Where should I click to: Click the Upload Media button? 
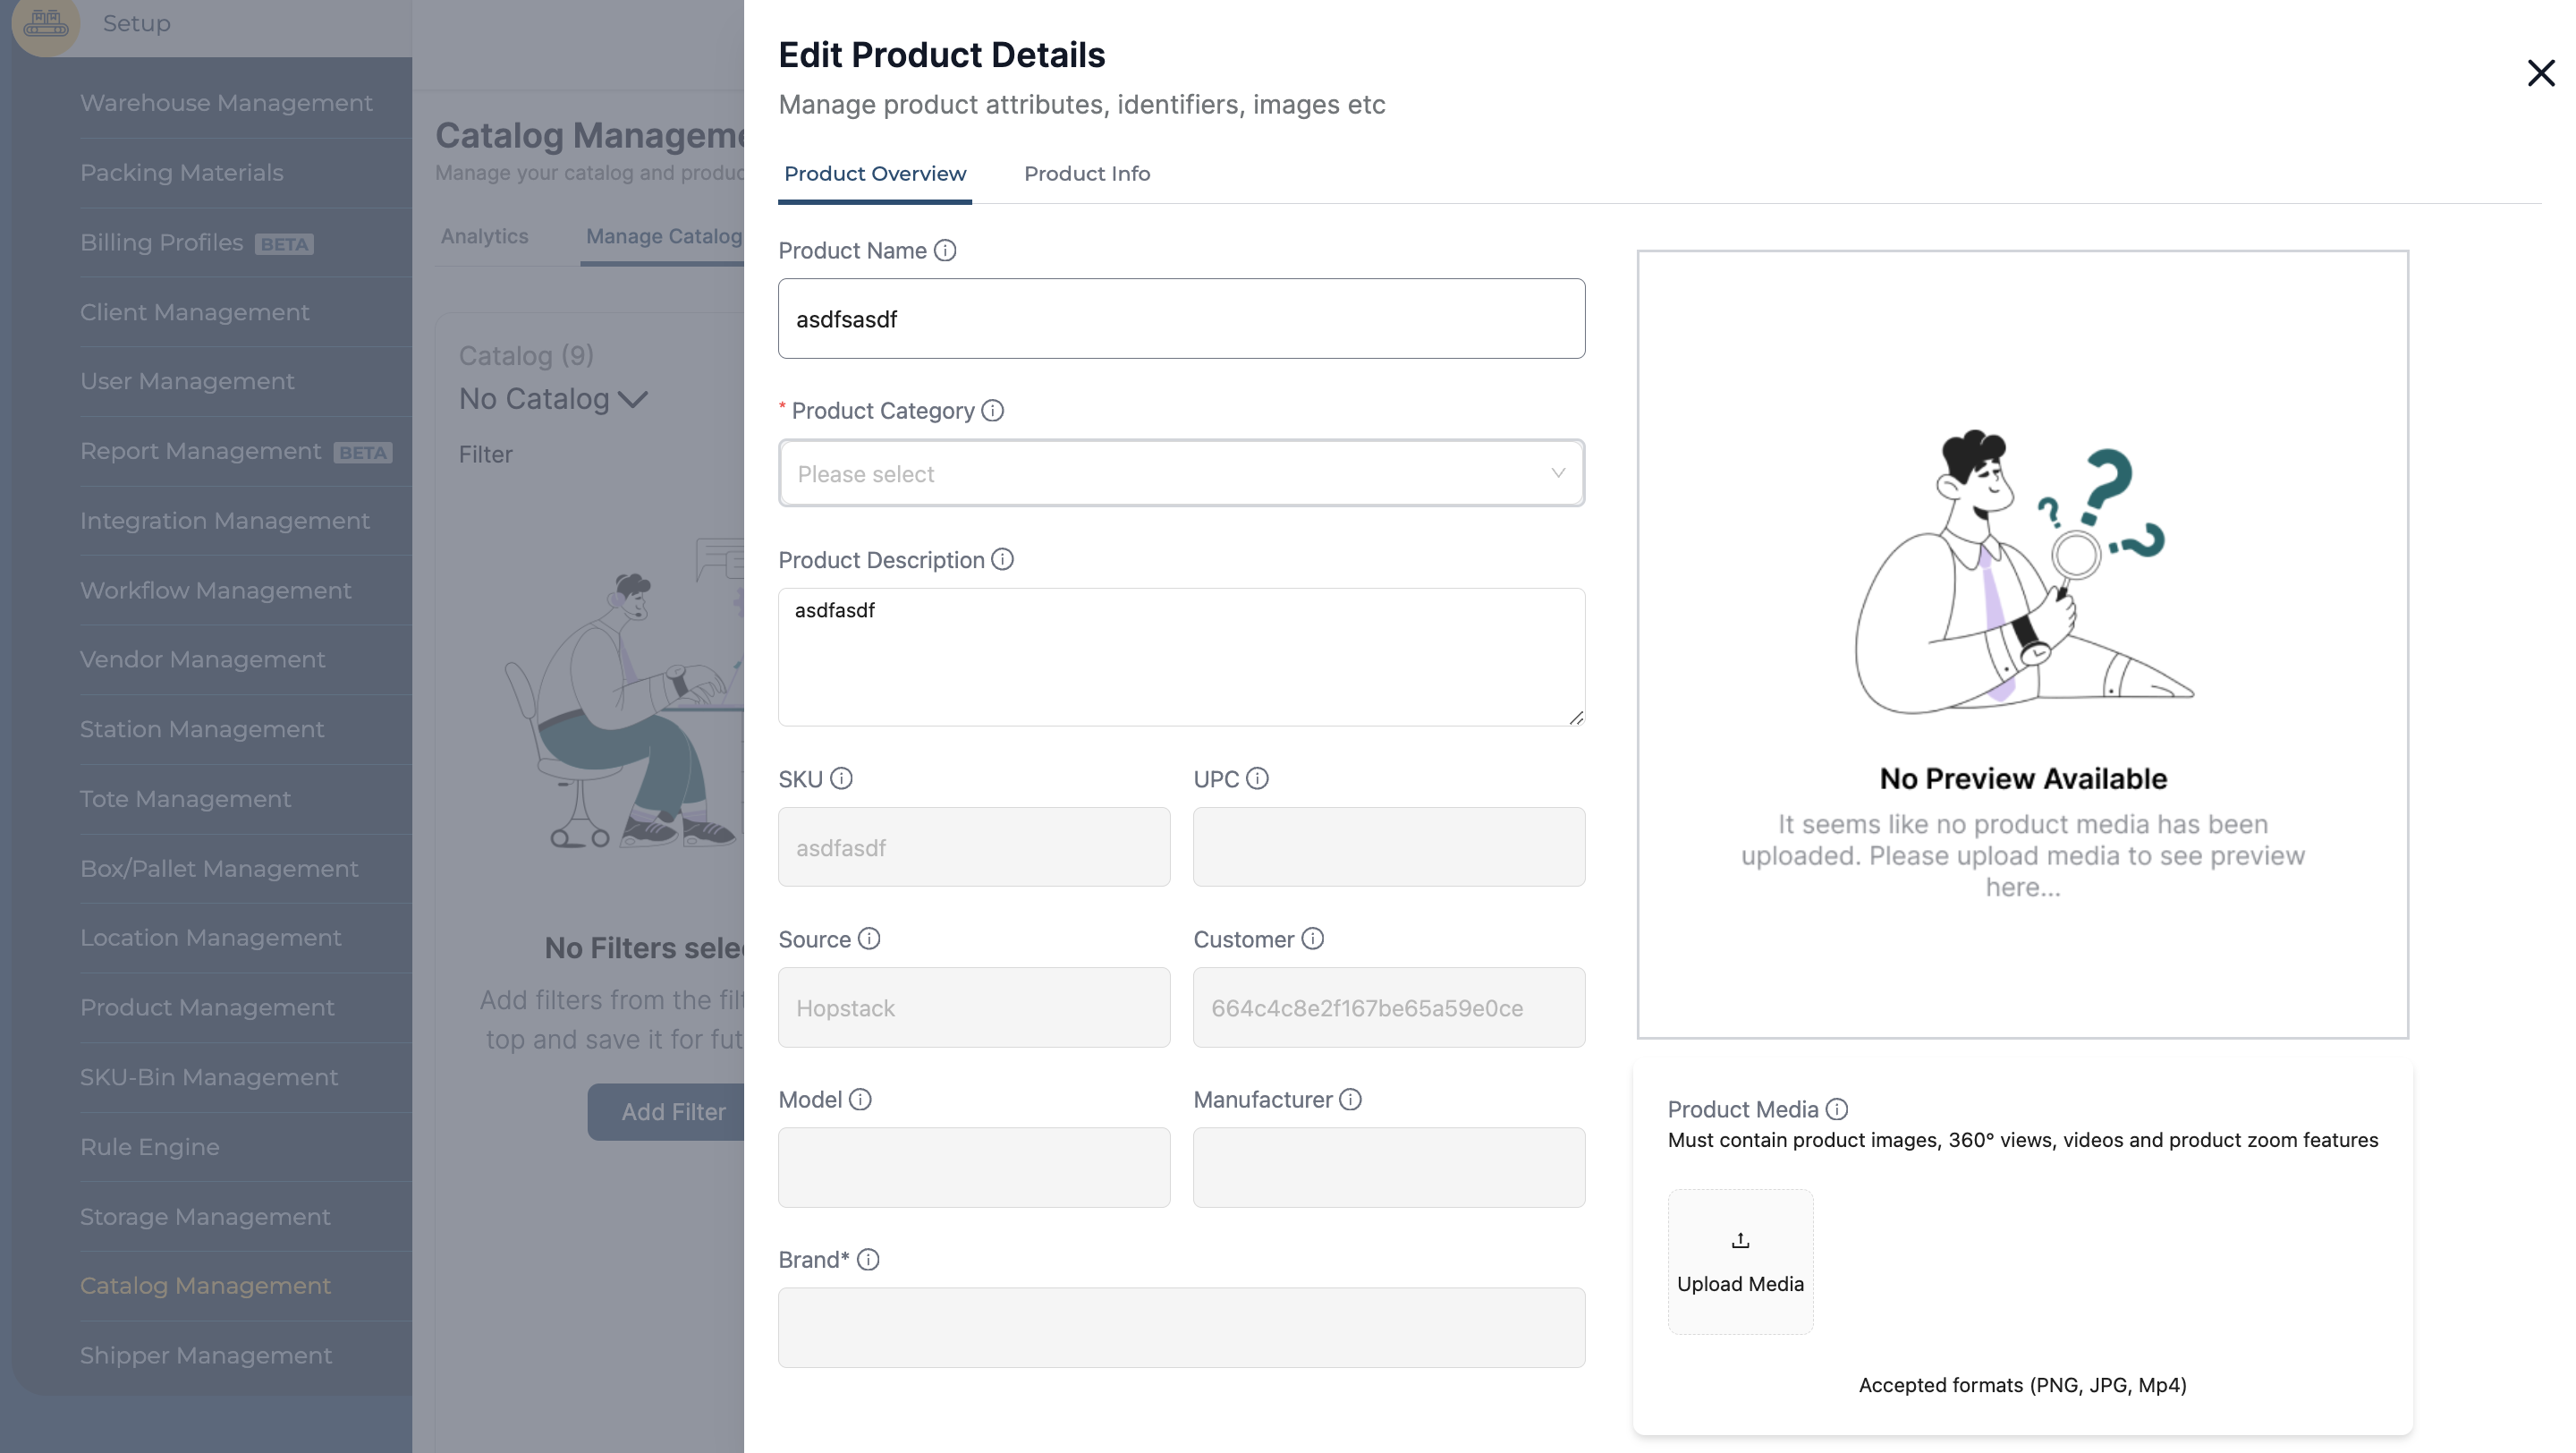[1739, 1262]
